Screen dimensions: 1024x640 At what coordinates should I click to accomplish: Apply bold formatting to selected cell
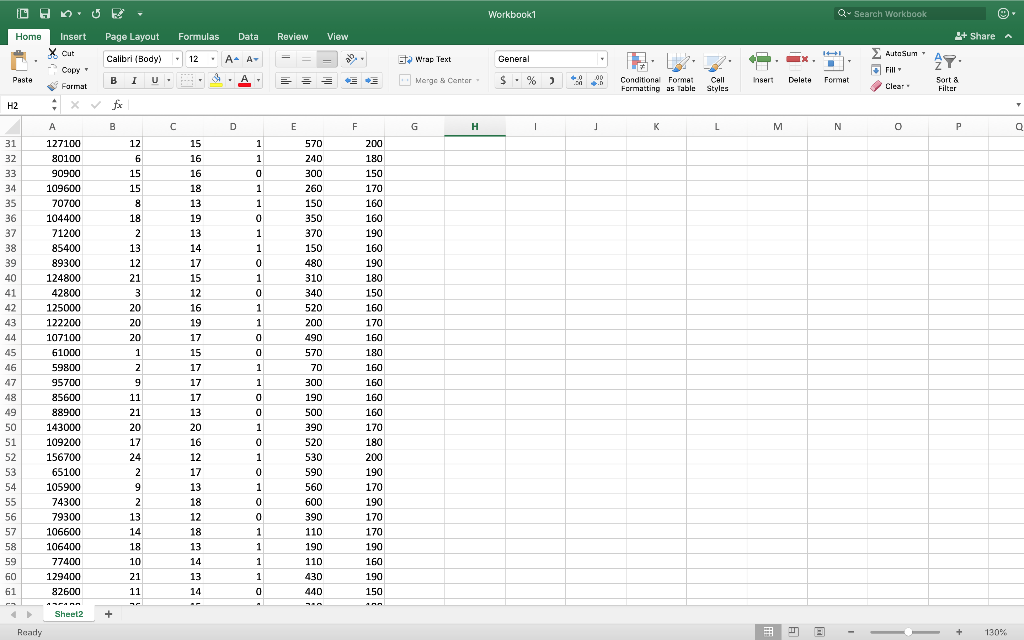coord(113,79)
